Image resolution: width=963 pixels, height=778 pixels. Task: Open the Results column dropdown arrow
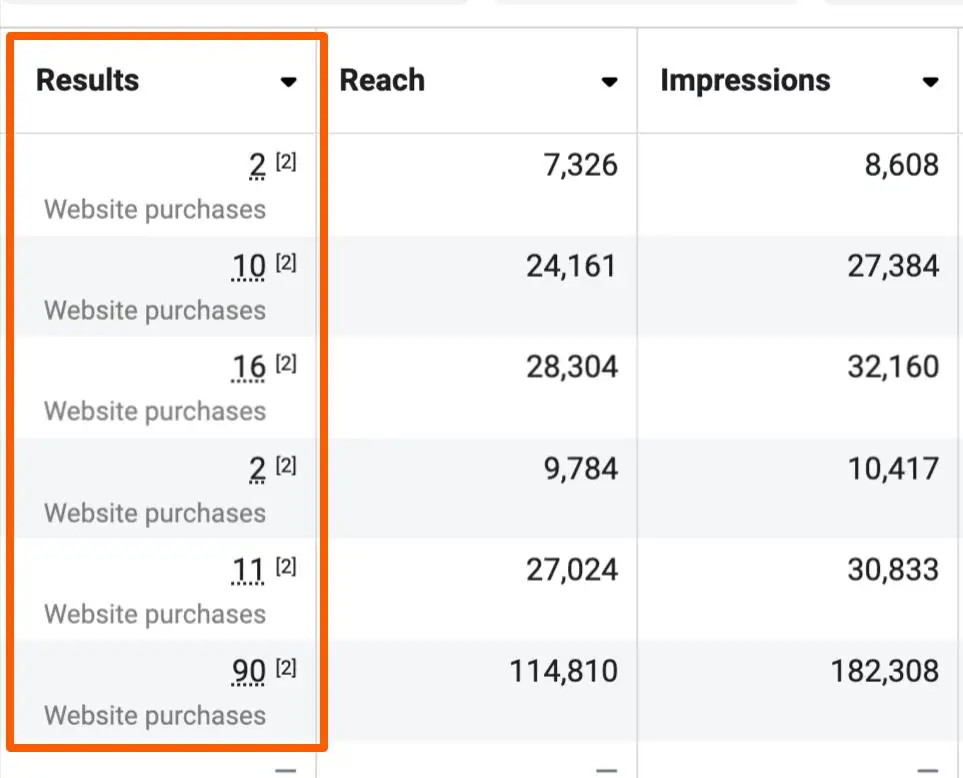coord(289,82)
